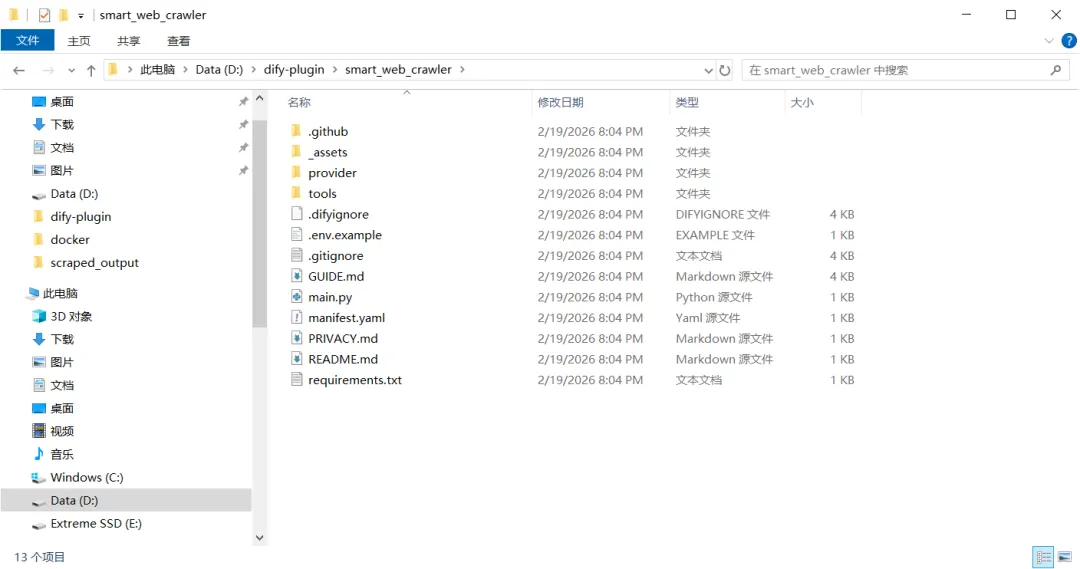Customize quick access toolbar dropdown
This screenshot has width=1080, height=569.
click(81, 15)
